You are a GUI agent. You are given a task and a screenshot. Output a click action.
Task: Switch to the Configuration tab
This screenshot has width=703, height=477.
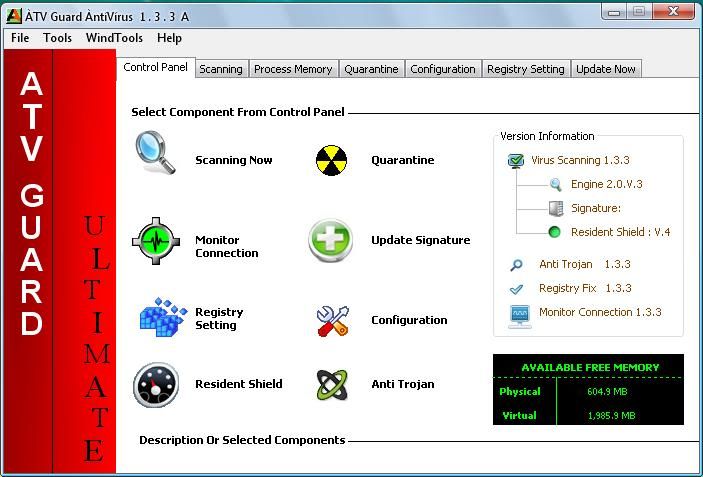click(x=443, y=69)
